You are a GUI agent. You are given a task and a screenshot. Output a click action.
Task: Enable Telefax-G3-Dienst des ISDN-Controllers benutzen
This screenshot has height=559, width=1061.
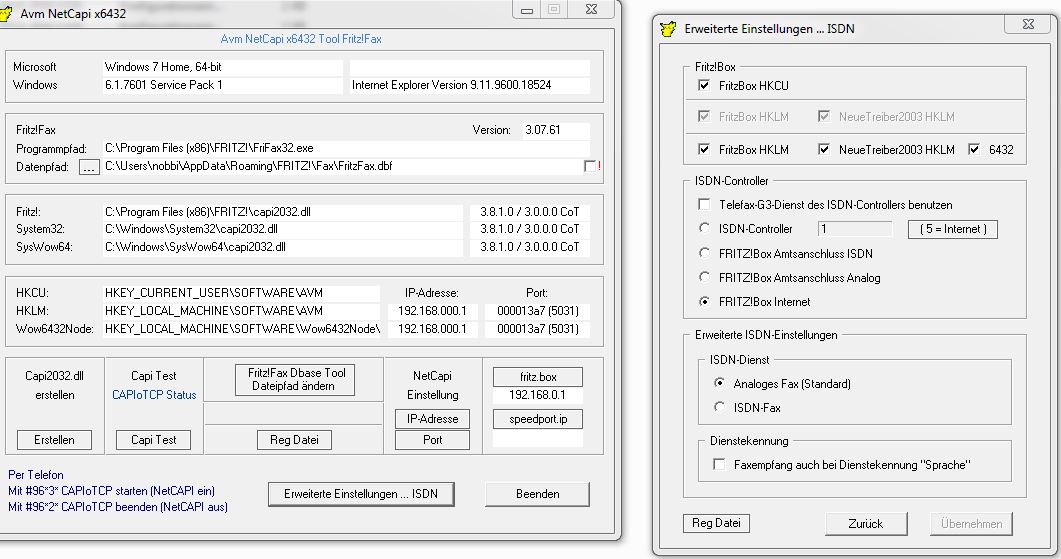point(704,204)
